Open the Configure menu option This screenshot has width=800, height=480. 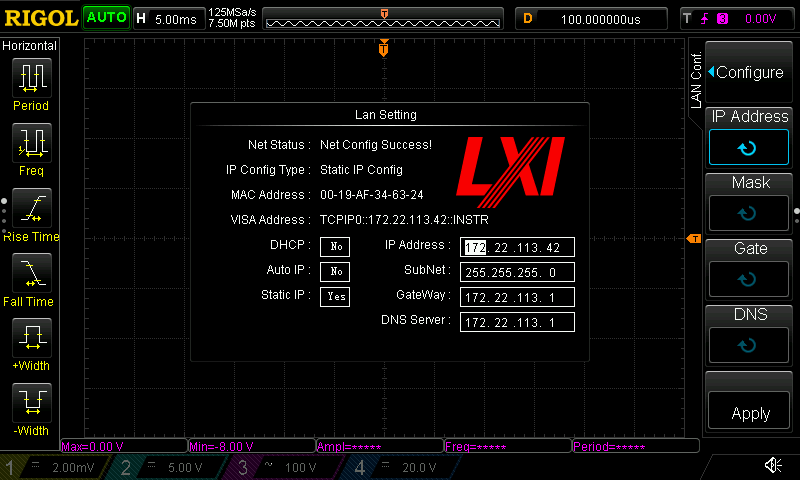click(748, 72)
